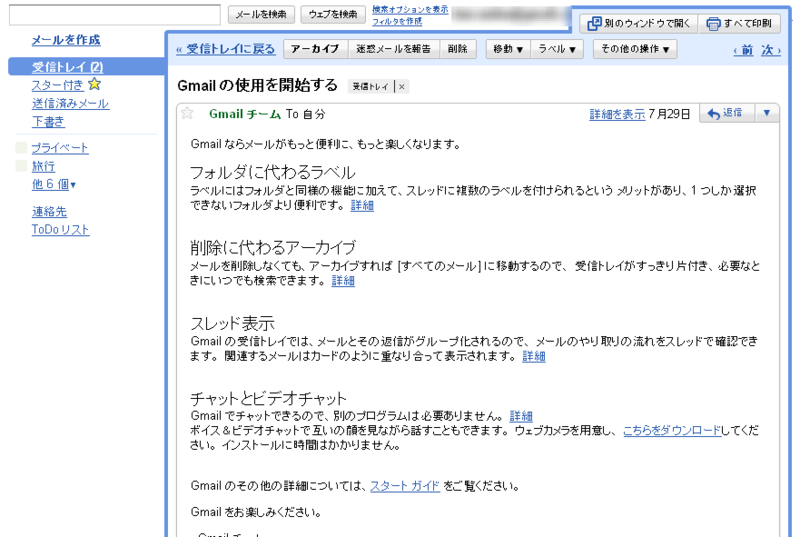This screenshot has width=800, height=537.
Task: Click the 受信トレイ label tag on subject
Action: (x=370, y=87)
